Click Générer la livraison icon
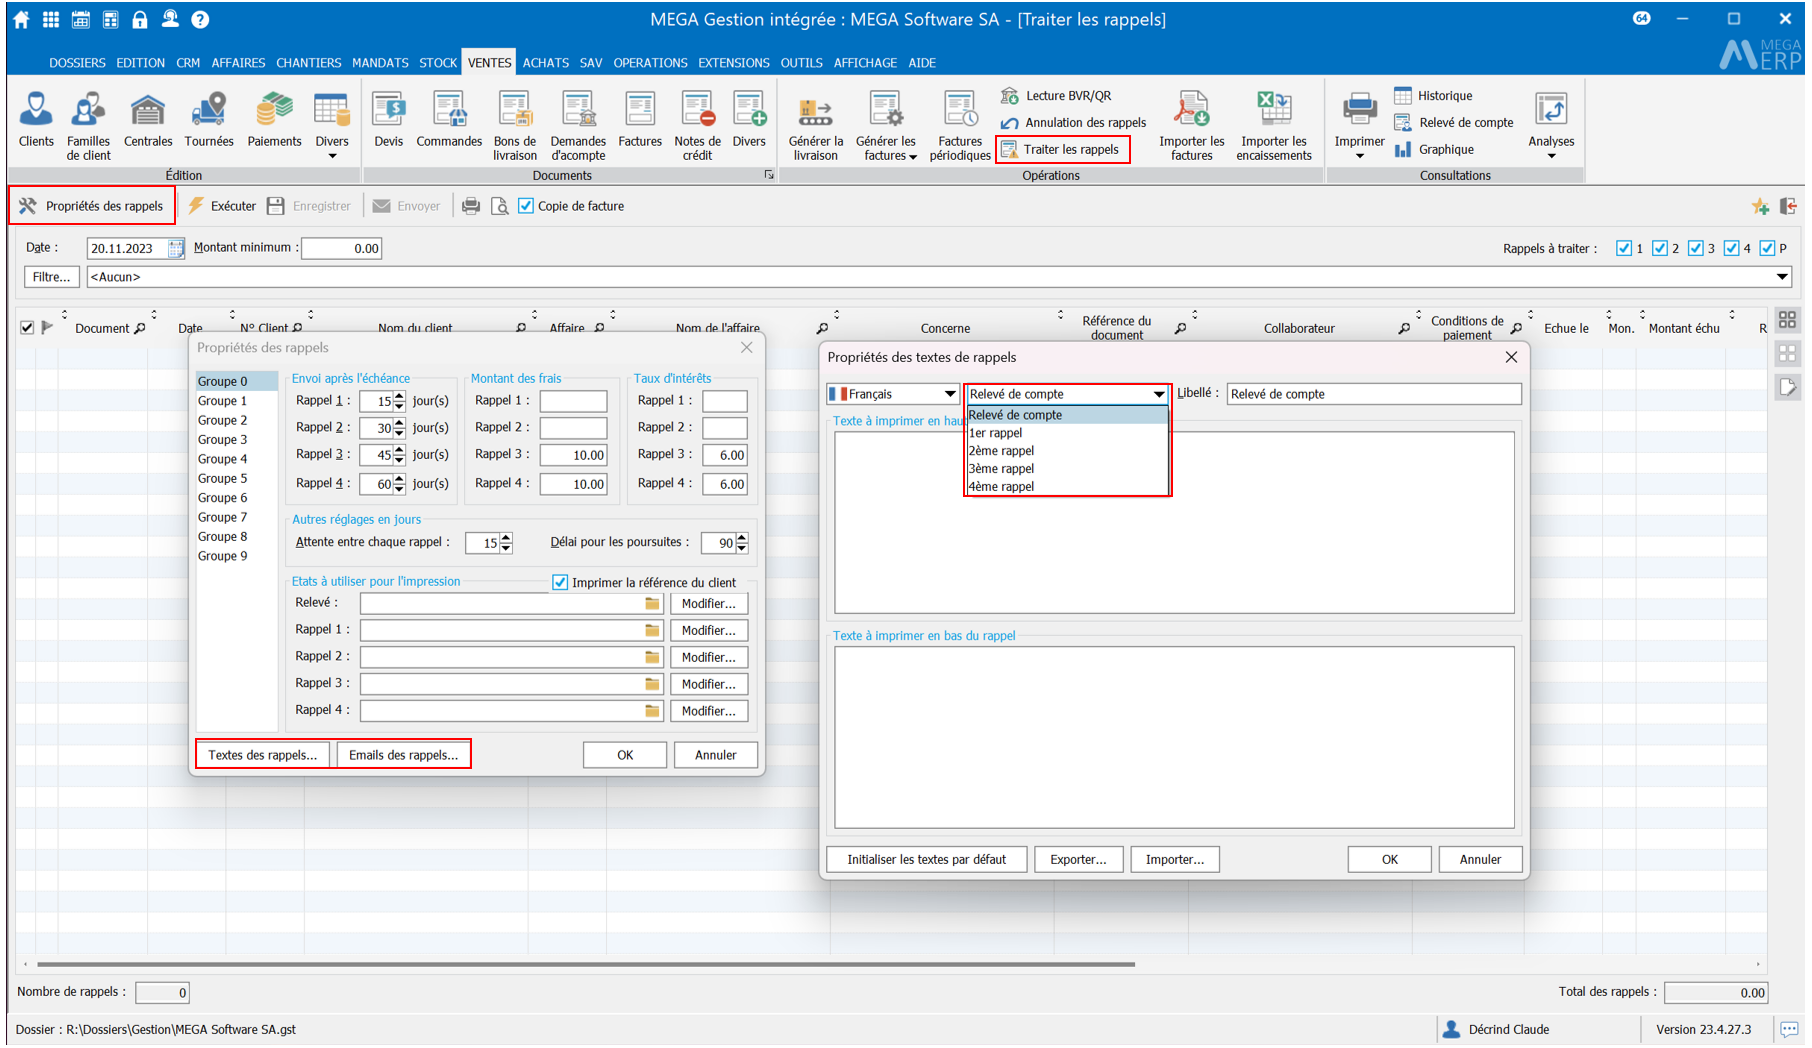Viewport: 1812px width, 1048px height. coord(816,126)
